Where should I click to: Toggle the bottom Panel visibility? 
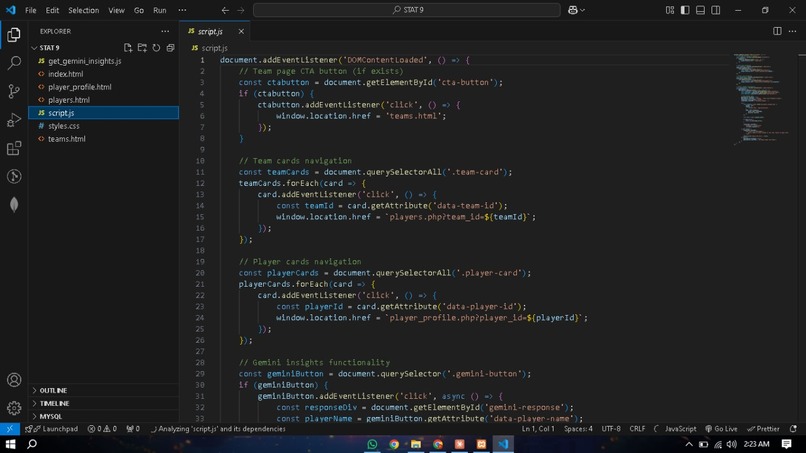tap(700, 10)
